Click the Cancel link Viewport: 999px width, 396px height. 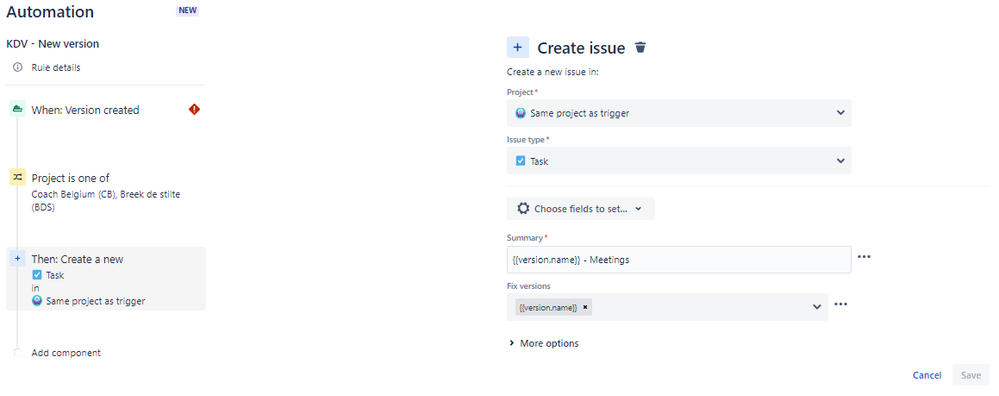click(x=927, y=375)
